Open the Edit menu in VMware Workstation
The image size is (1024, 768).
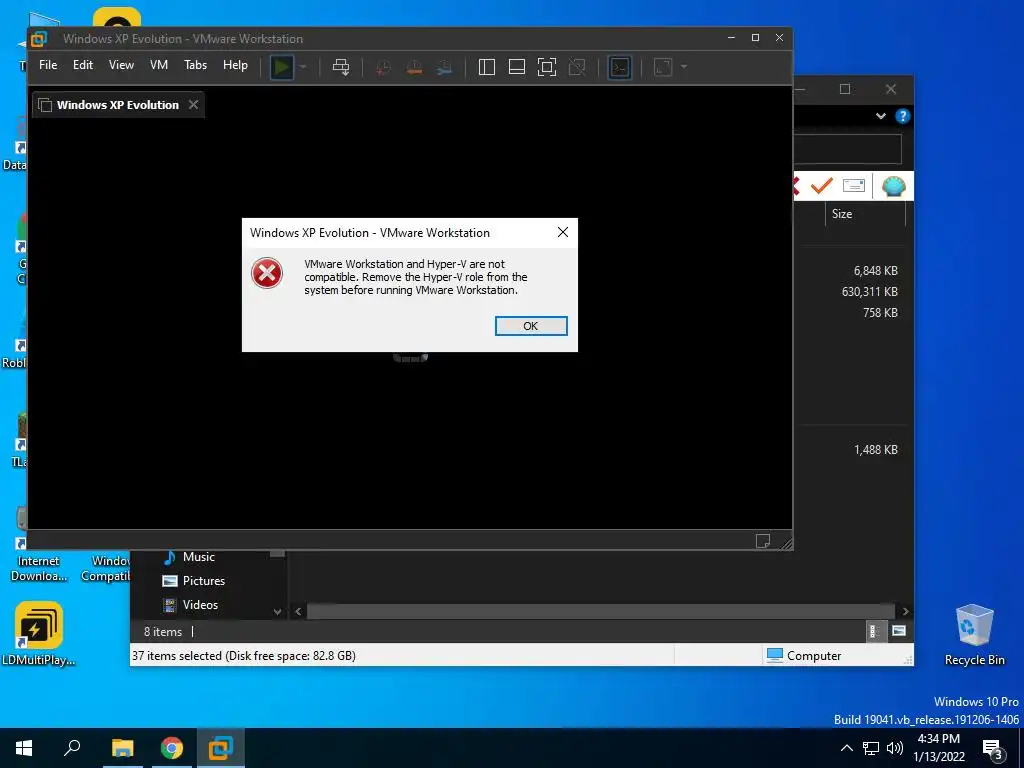[83, 65]
